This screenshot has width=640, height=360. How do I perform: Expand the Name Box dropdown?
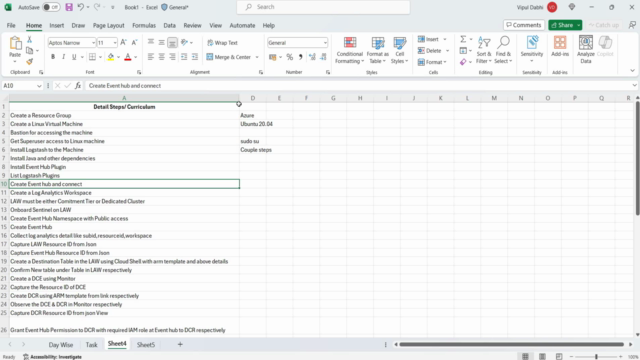pyautogui.click(x=39, y=86)
